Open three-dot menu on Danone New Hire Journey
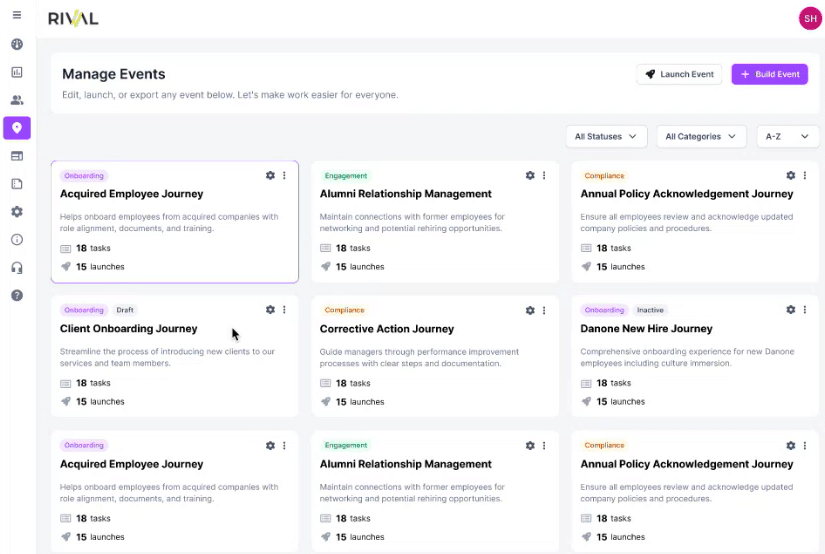This screenshot has height=554, width=825. click(x=804, y=310)
